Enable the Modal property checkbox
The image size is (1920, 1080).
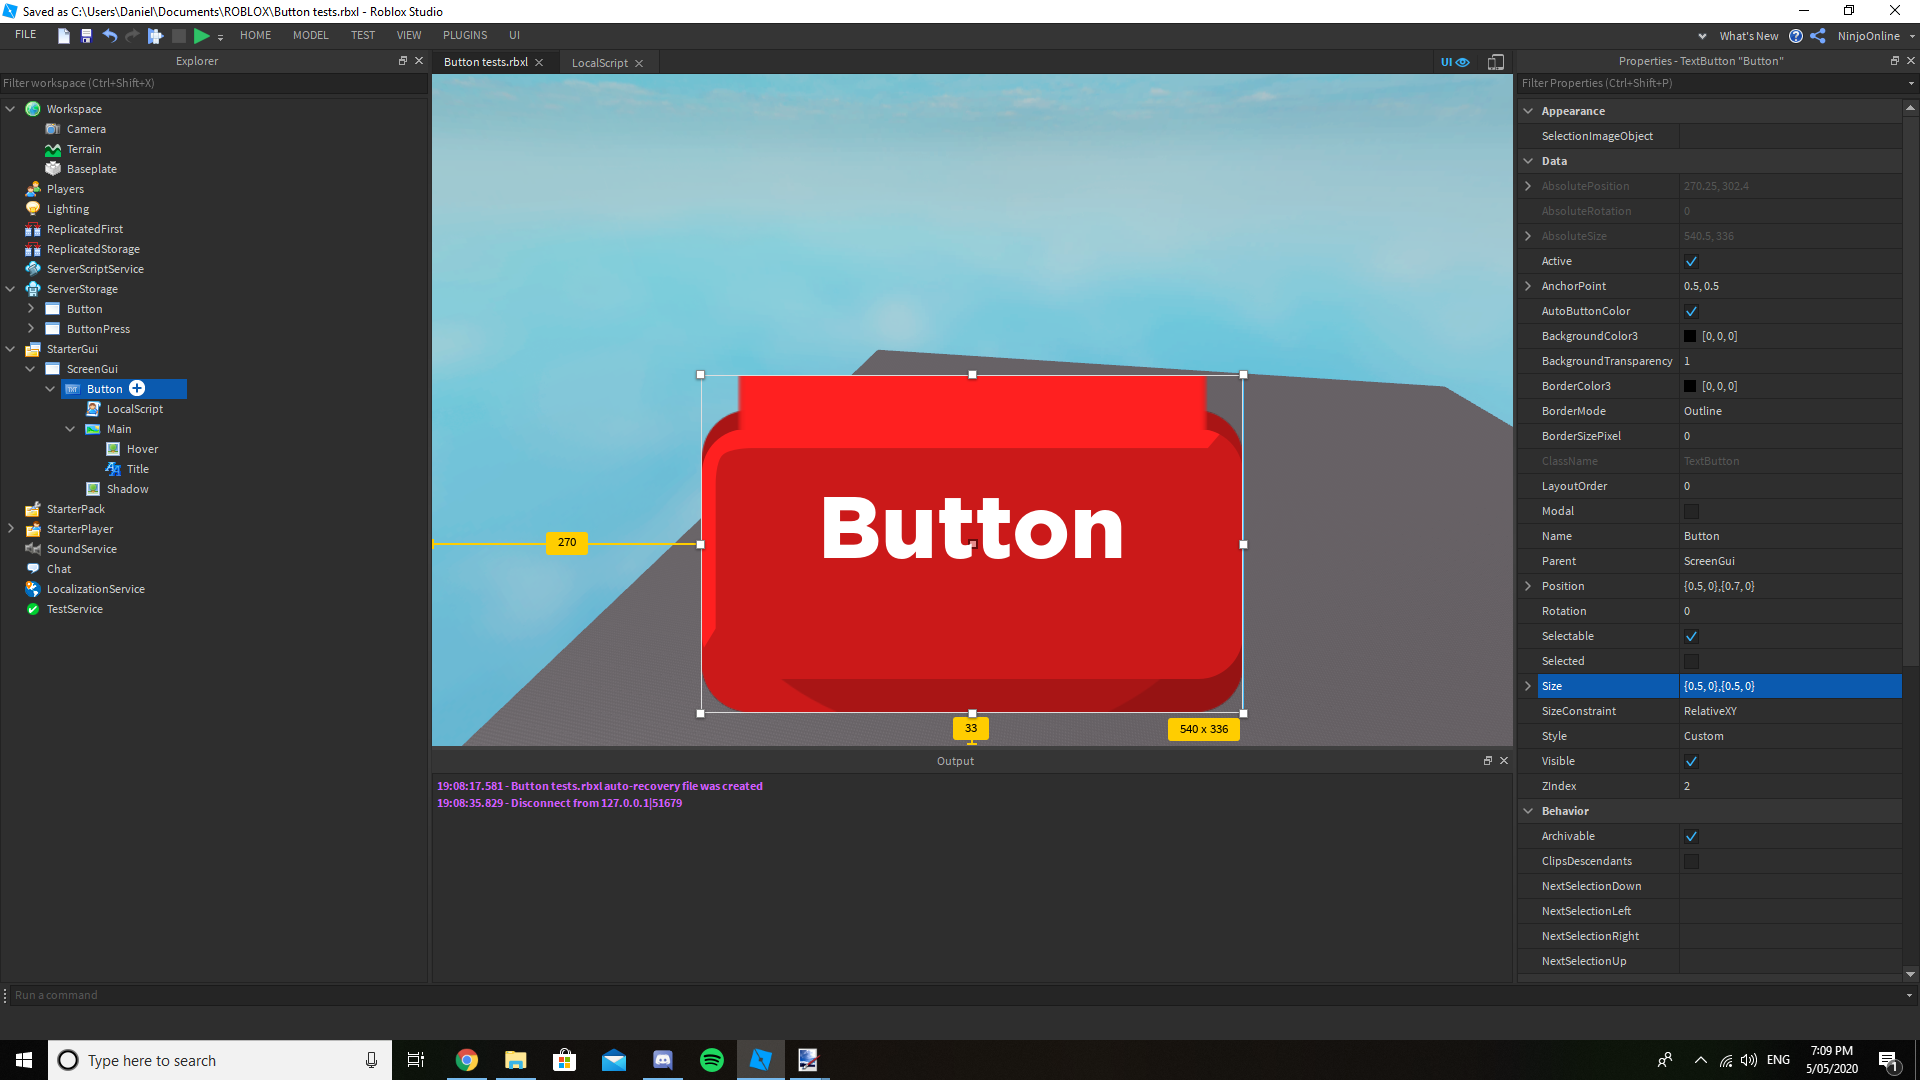coord(1691,511)
